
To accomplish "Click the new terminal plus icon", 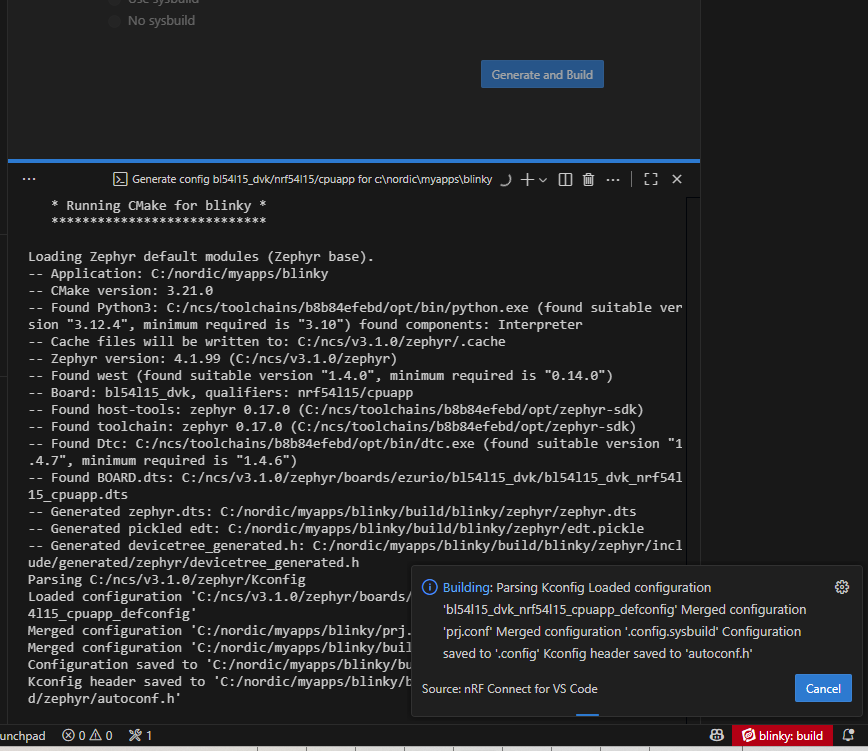I will pos(527,179).
